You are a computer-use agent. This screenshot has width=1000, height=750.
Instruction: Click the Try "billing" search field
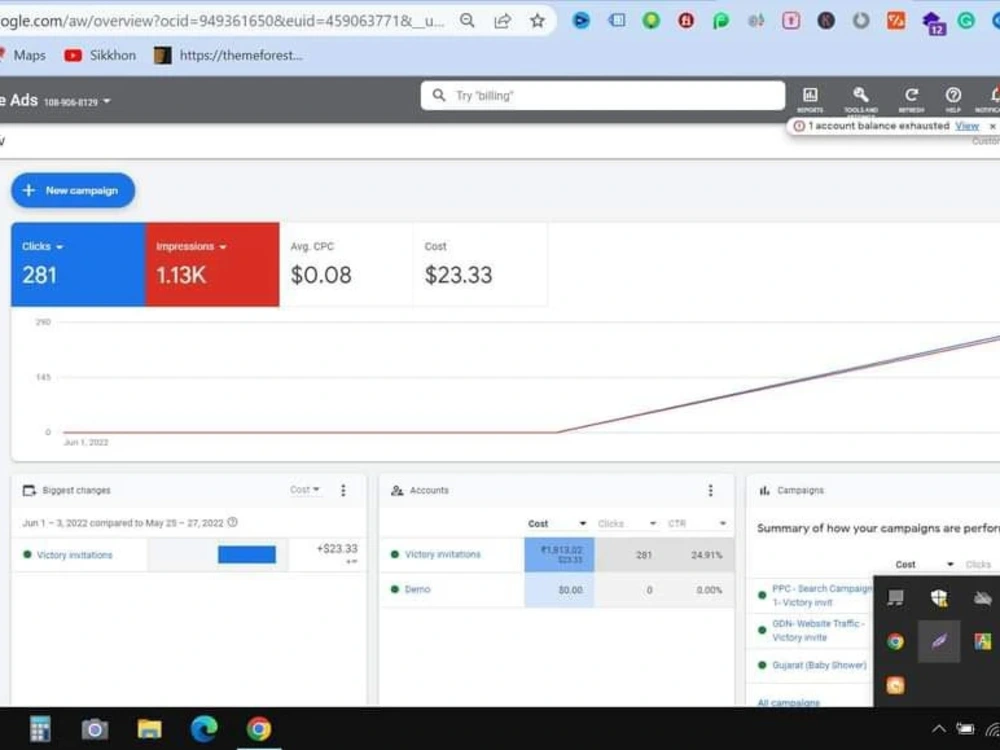pyautogui.click(x=603, y=96)
